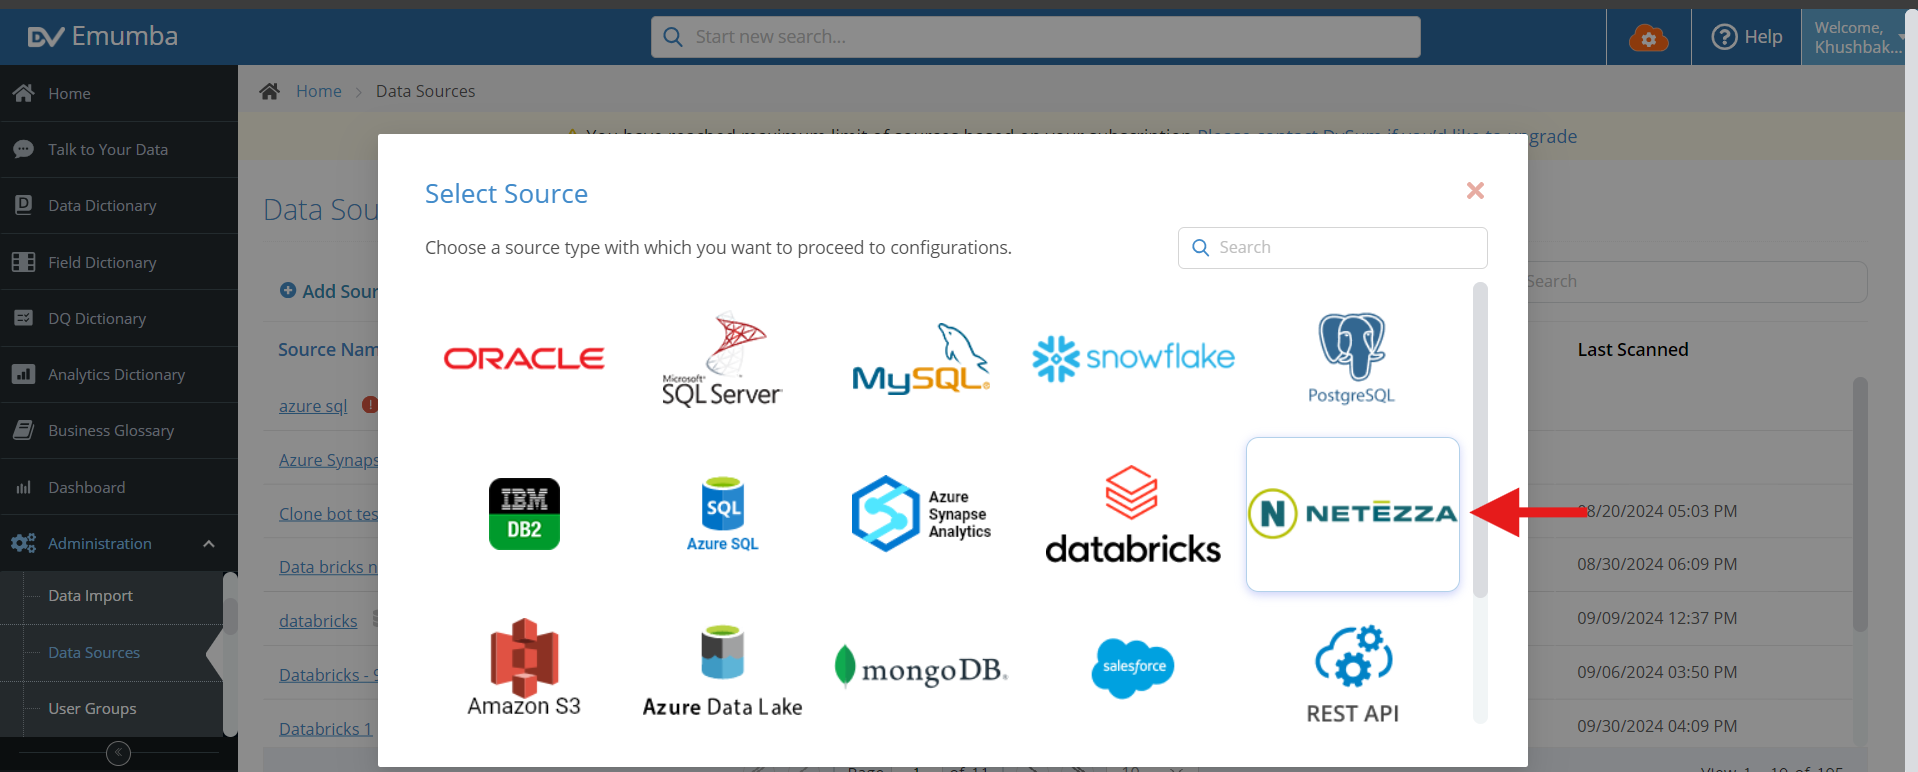Click Add Source button
Screen dimensions: 1918x772
(328, 291)
